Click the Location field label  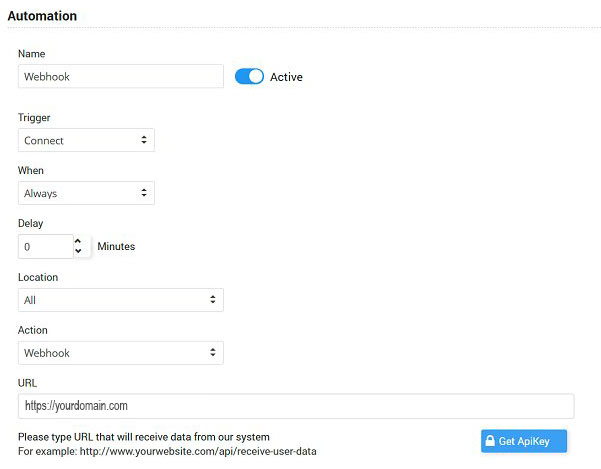(x=38, y=277)
